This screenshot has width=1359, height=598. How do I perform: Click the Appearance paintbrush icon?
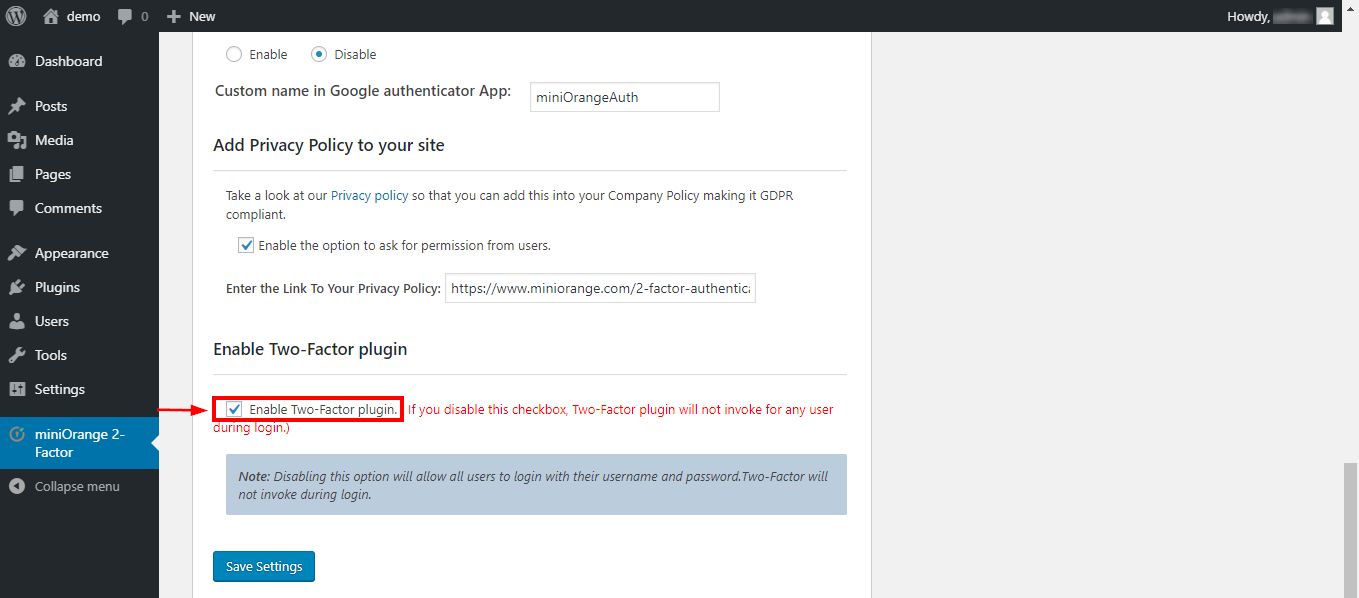point(17,253)
